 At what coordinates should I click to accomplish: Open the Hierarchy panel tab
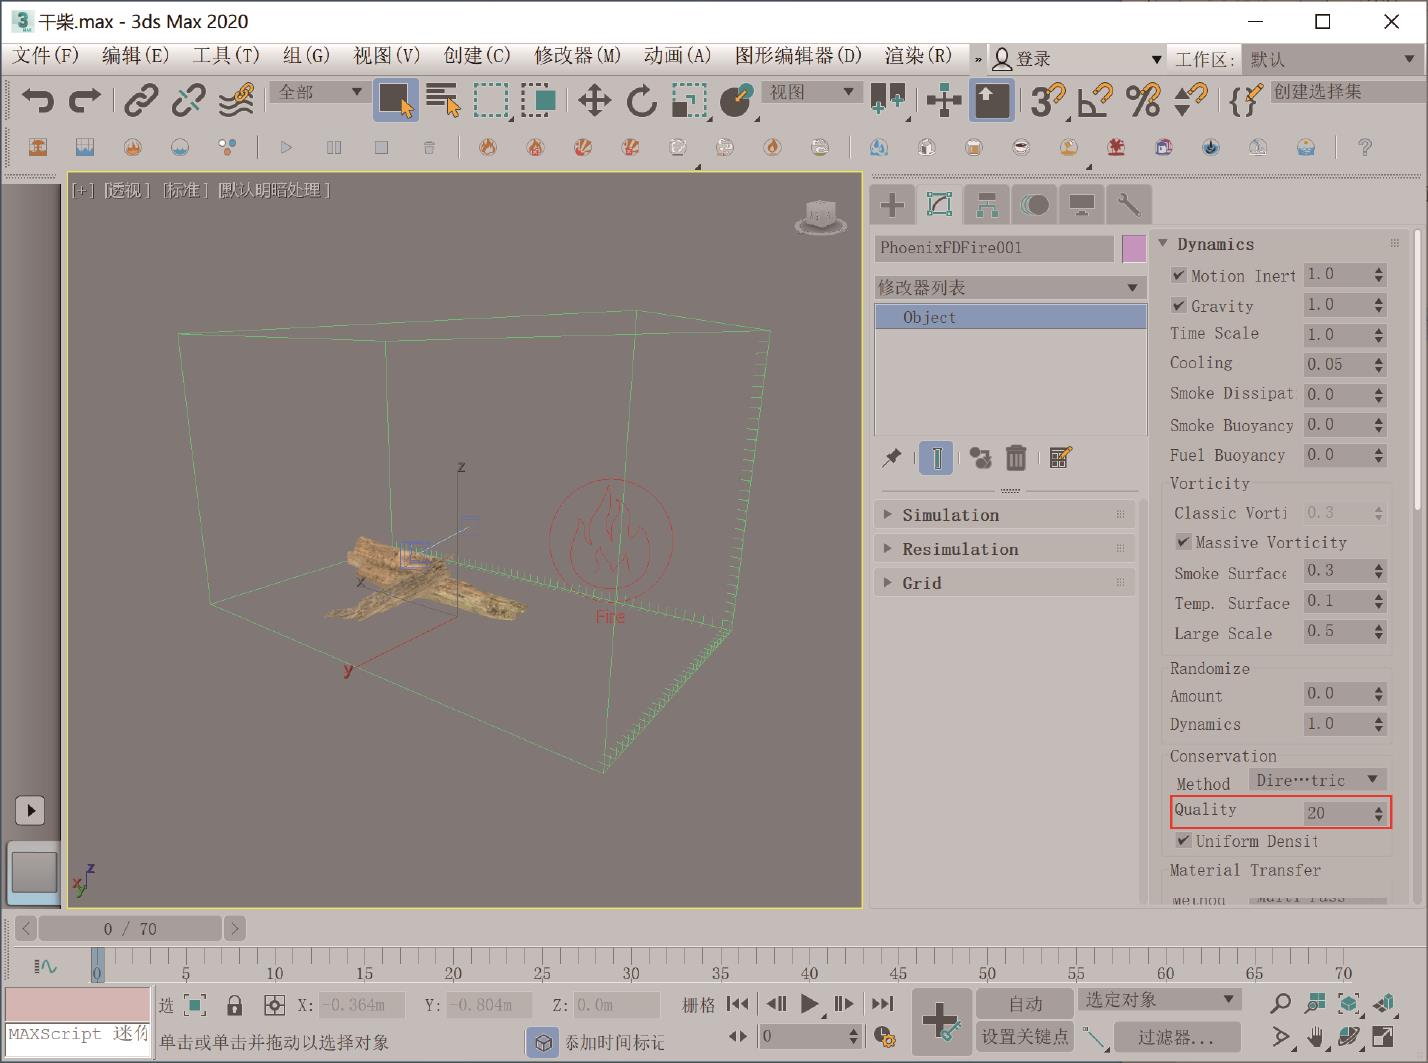pyautogui.click(x=987, y=205)
